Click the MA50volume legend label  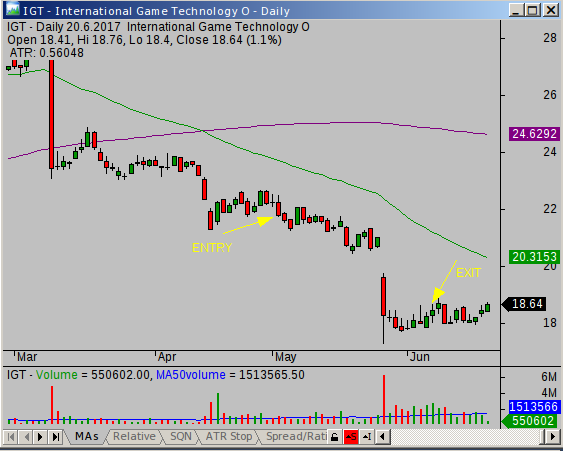191,375
